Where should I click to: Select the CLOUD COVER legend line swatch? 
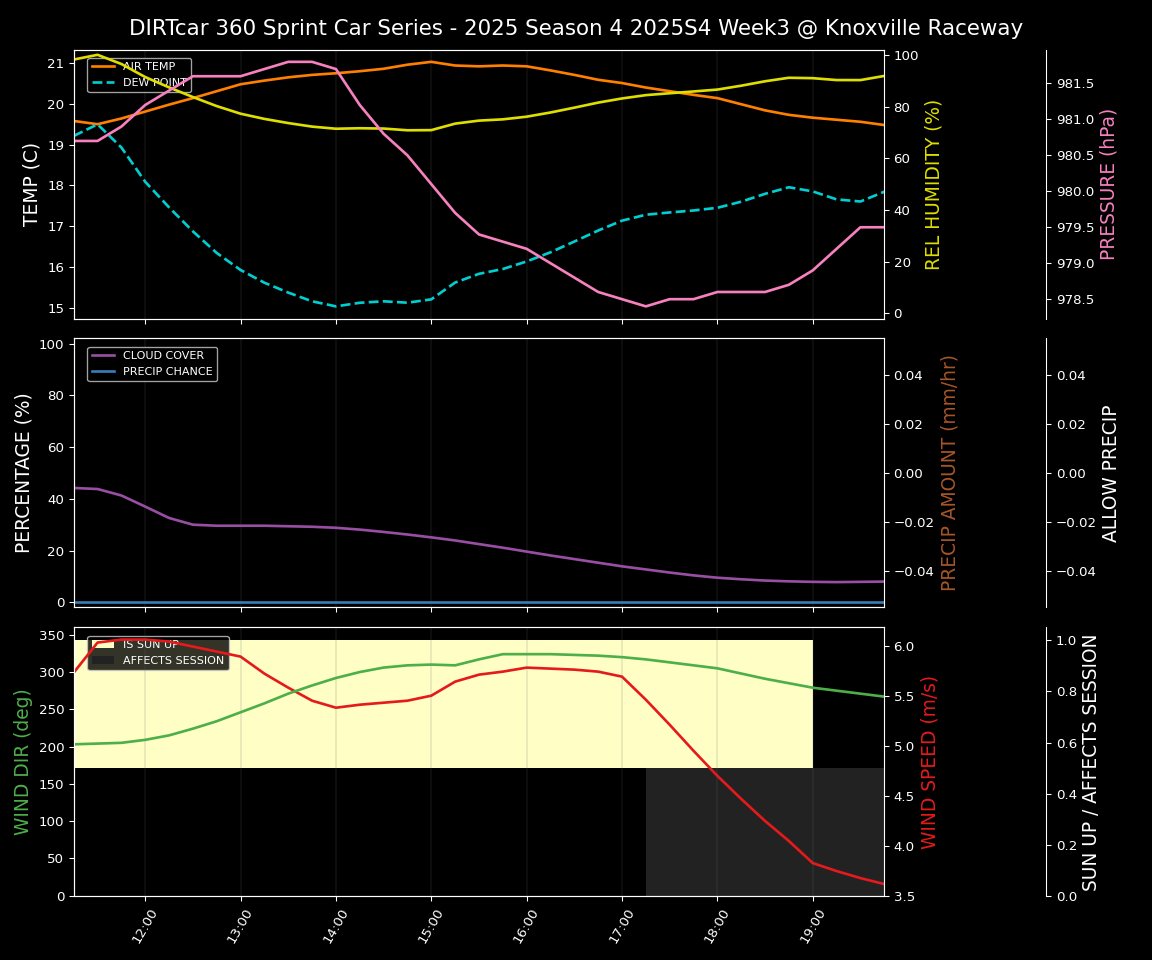click(104, 356)
